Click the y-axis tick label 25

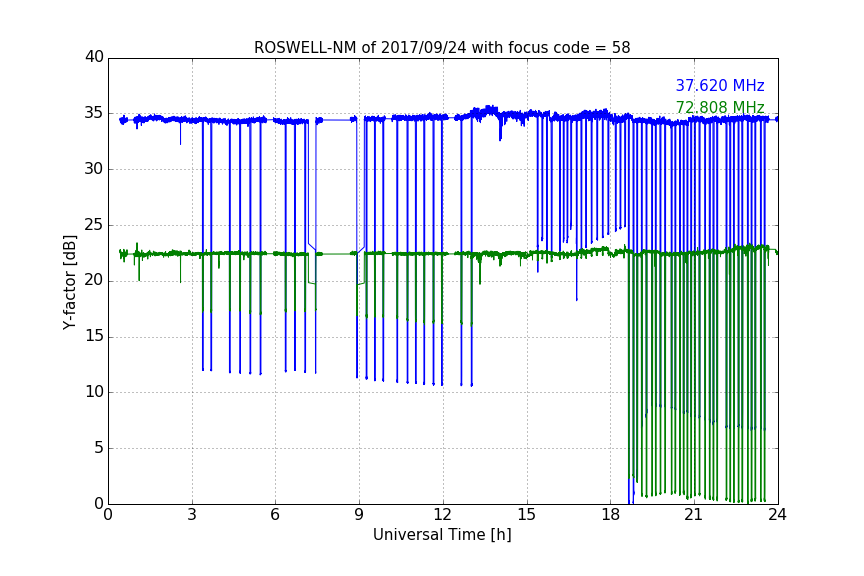(94, 225)
